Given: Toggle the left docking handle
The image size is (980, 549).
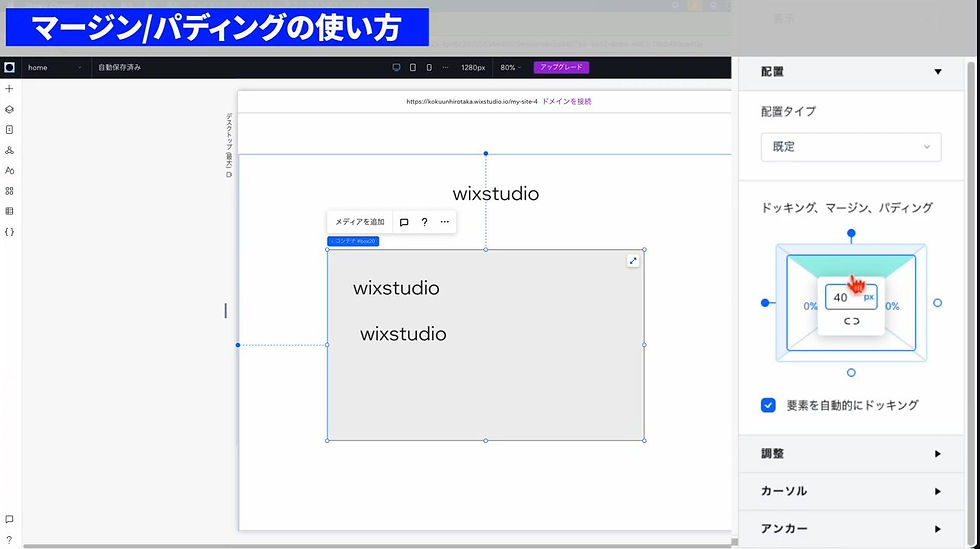Looking at the screenshot, I should (x=765, y=303).
